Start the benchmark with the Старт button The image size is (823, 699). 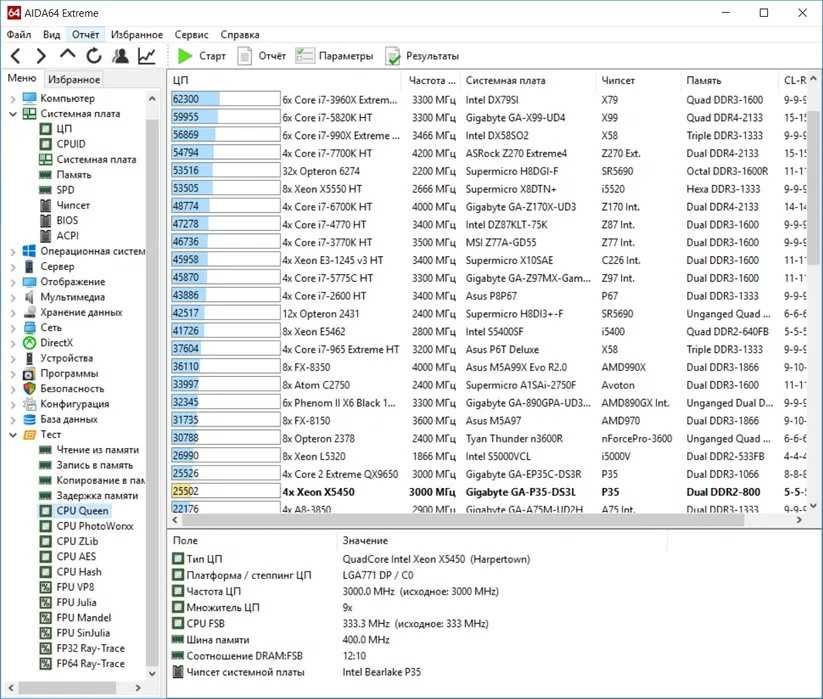tap(202, 56)
